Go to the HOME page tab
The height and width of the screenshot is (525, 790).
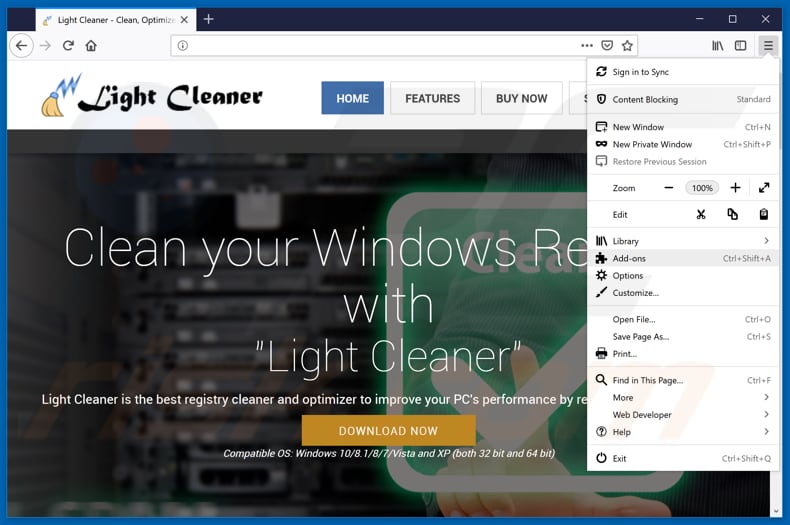coord(352,98)
